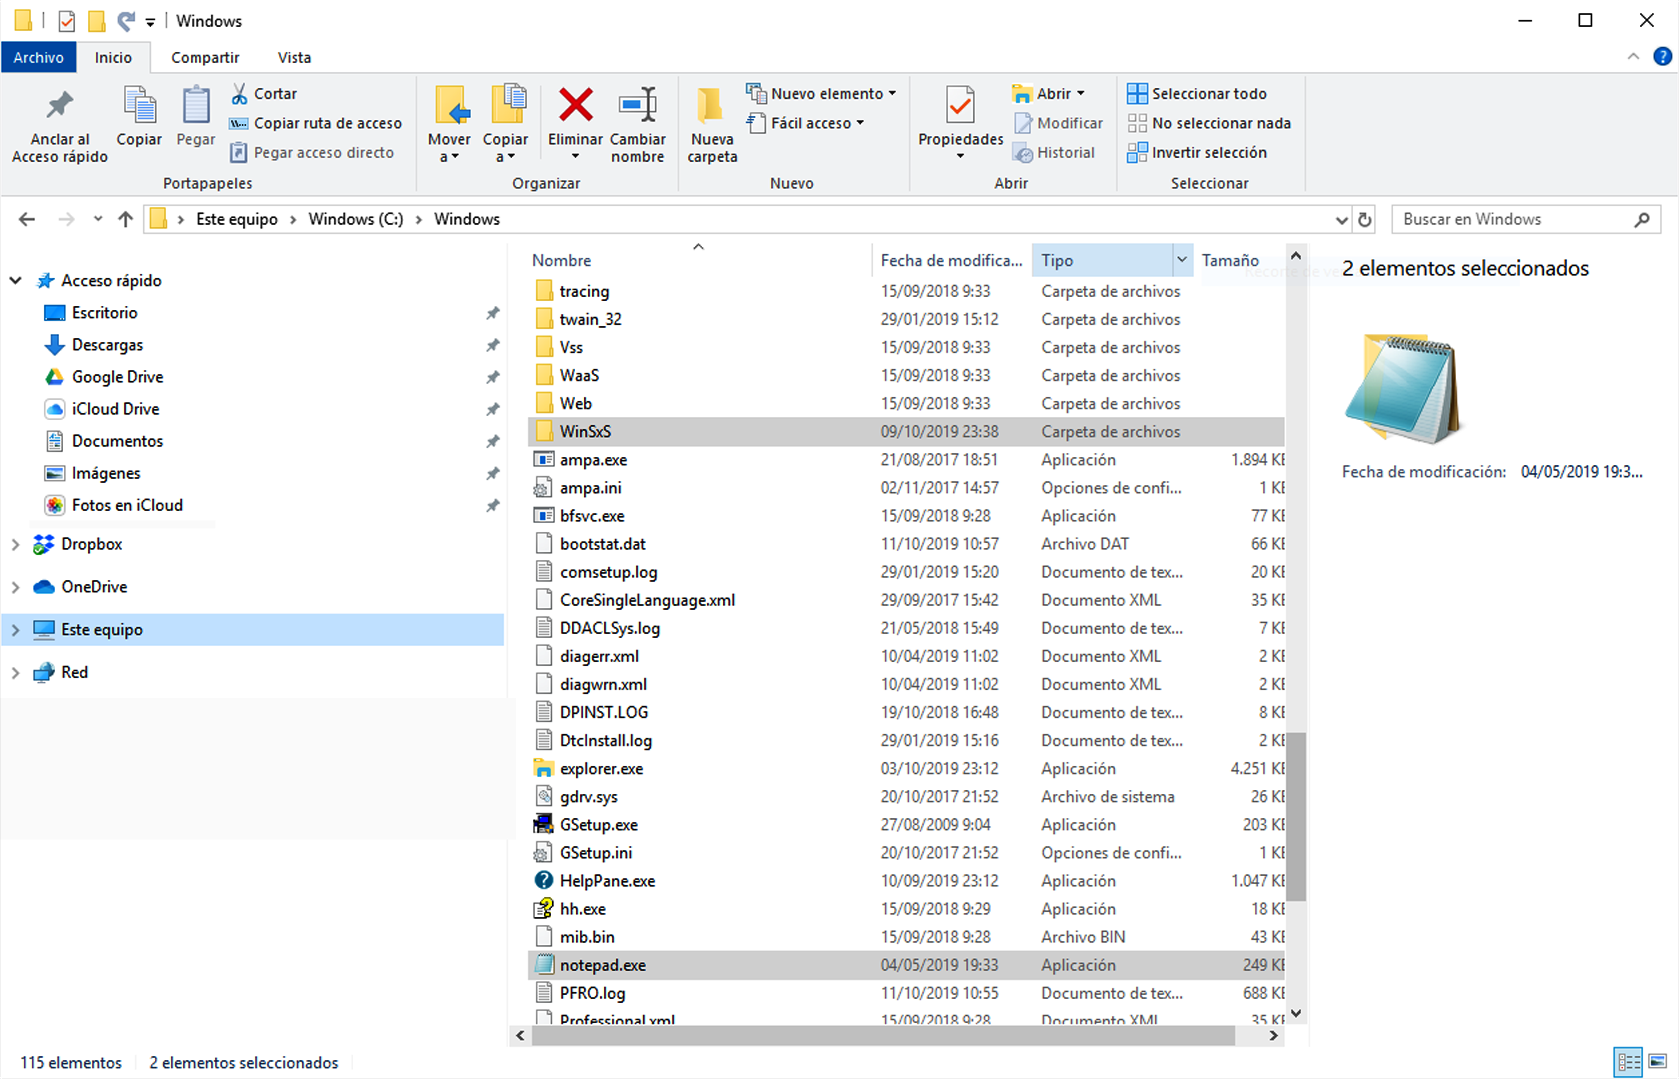Collapse the Acceso rápido tree
The width and height of the screenshot is (1679, 1079).
(x=15, y=281)
